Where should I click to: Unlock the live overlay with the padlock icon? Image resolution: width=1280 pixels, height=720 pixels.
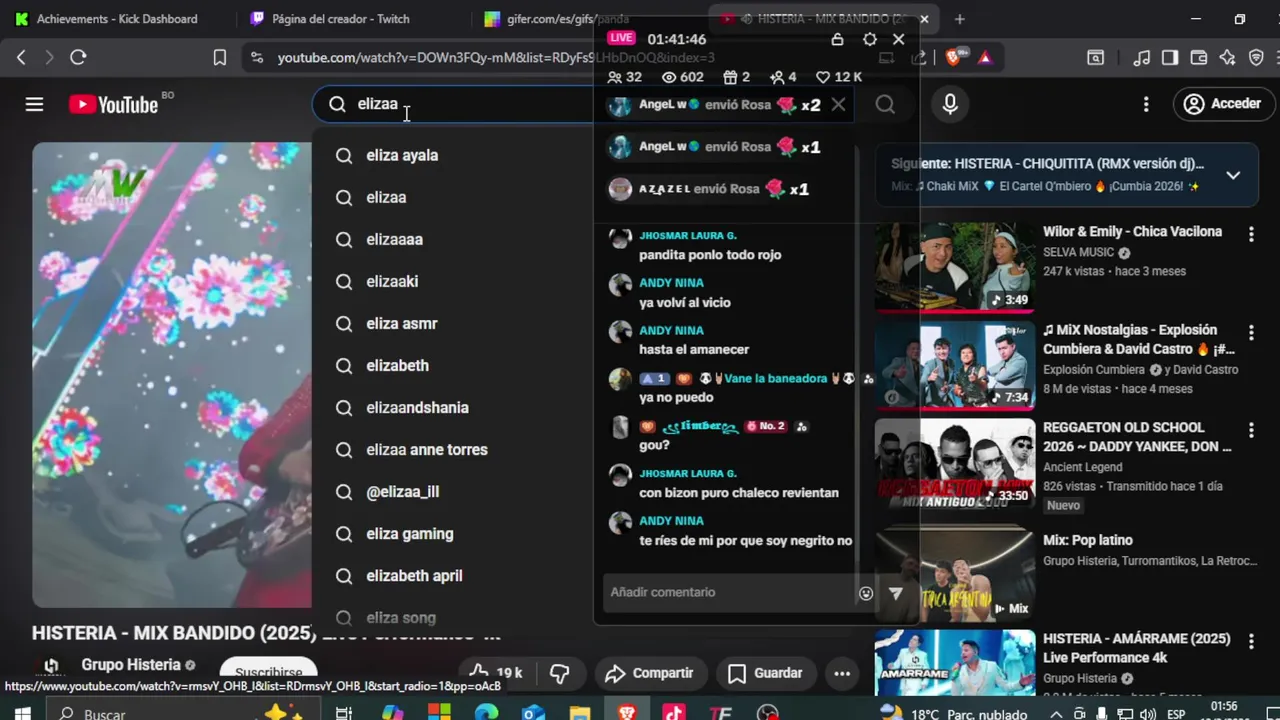pyautogui.click(x=838, y=39)
